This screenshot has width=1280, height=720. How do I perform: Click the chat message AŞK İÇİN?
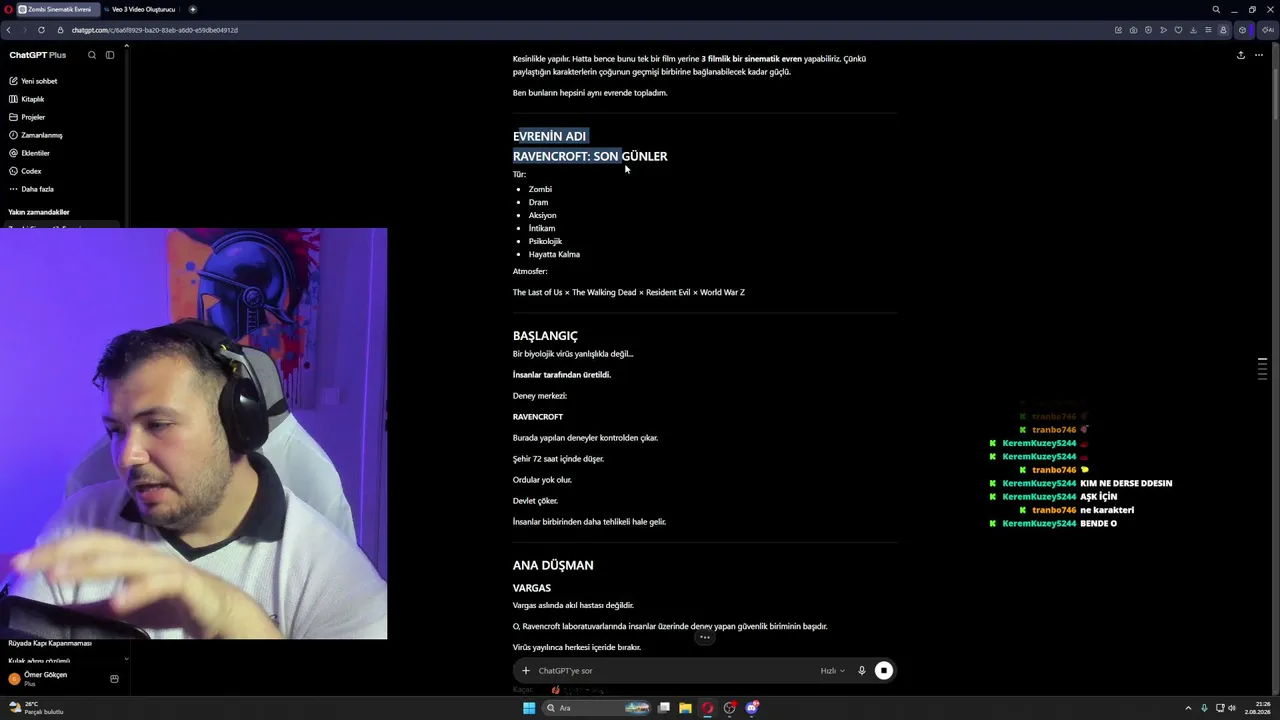(1099, 497)
